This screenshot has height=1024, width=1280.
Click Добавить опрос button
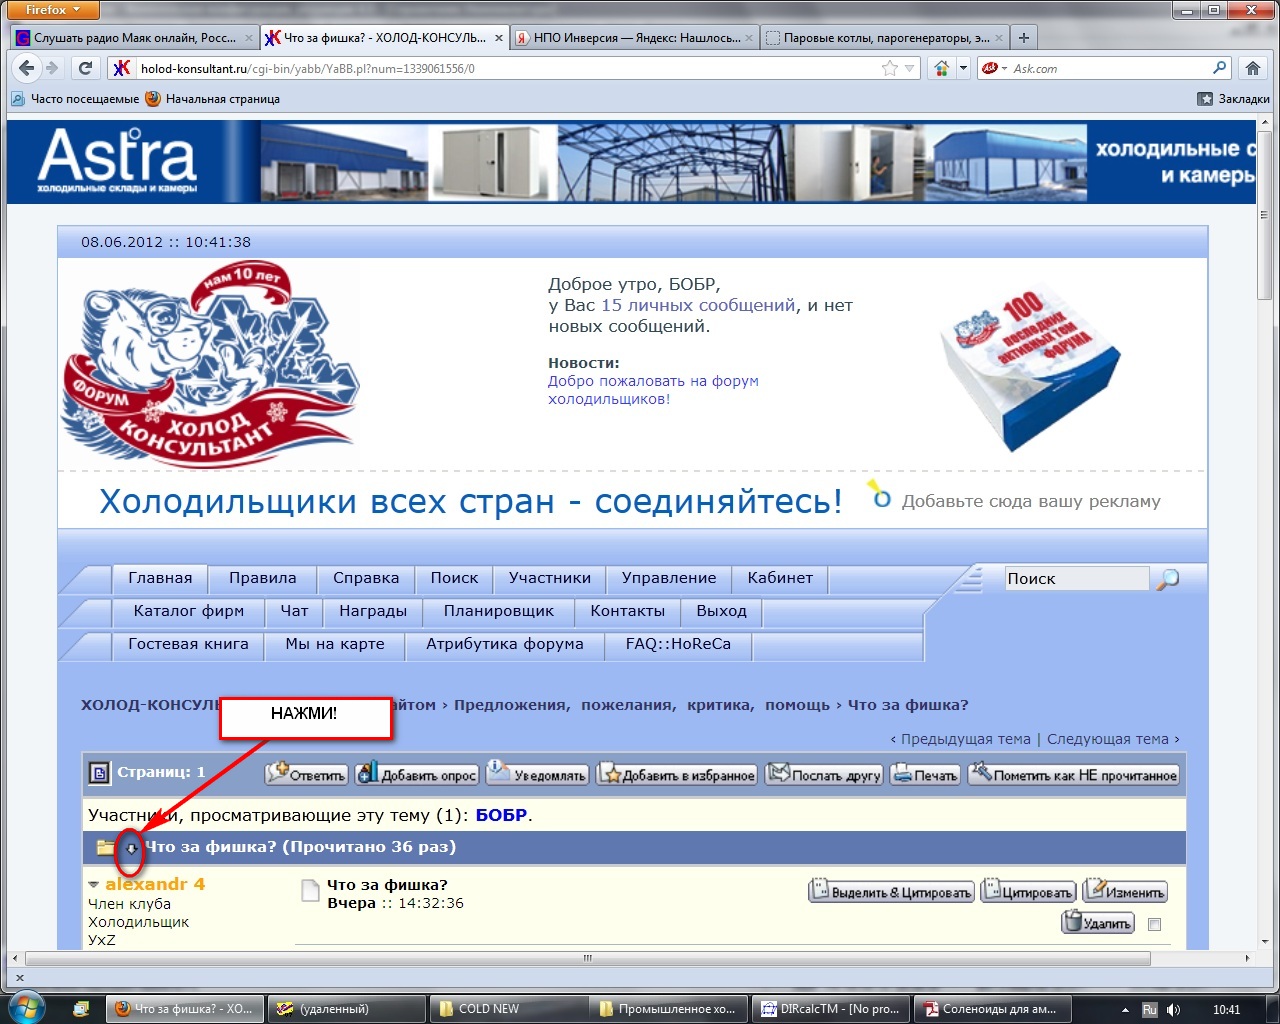[x=416, y=774]
